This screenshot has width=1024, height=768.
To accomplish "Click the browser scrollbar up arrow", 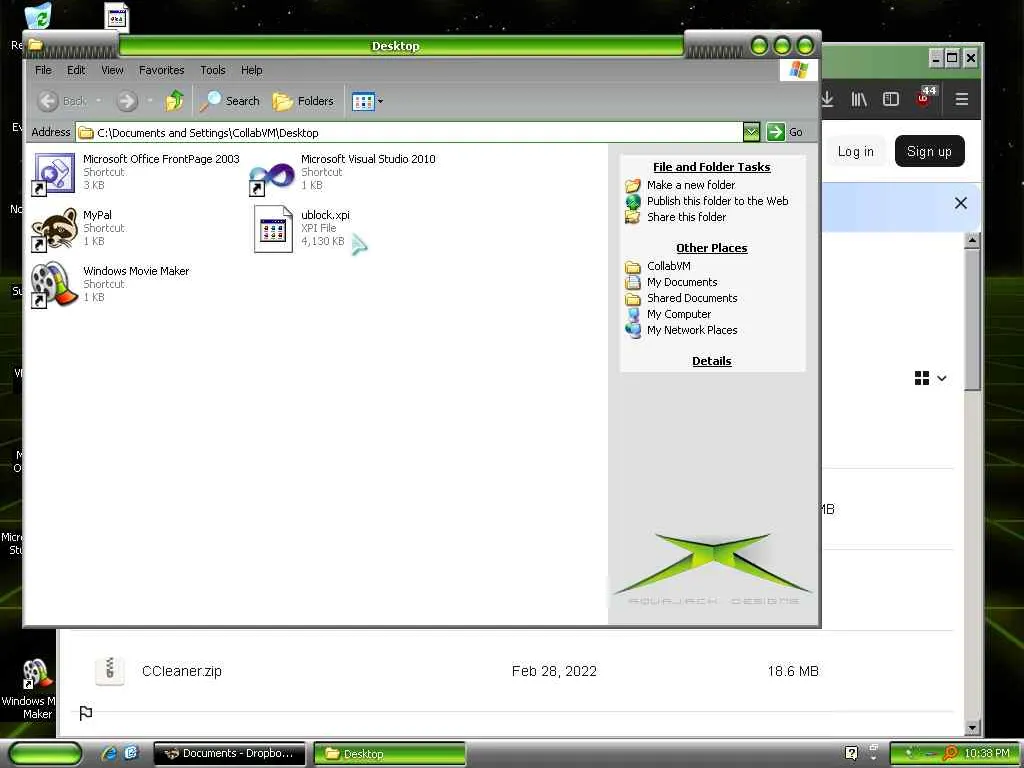I will (972, 241).
